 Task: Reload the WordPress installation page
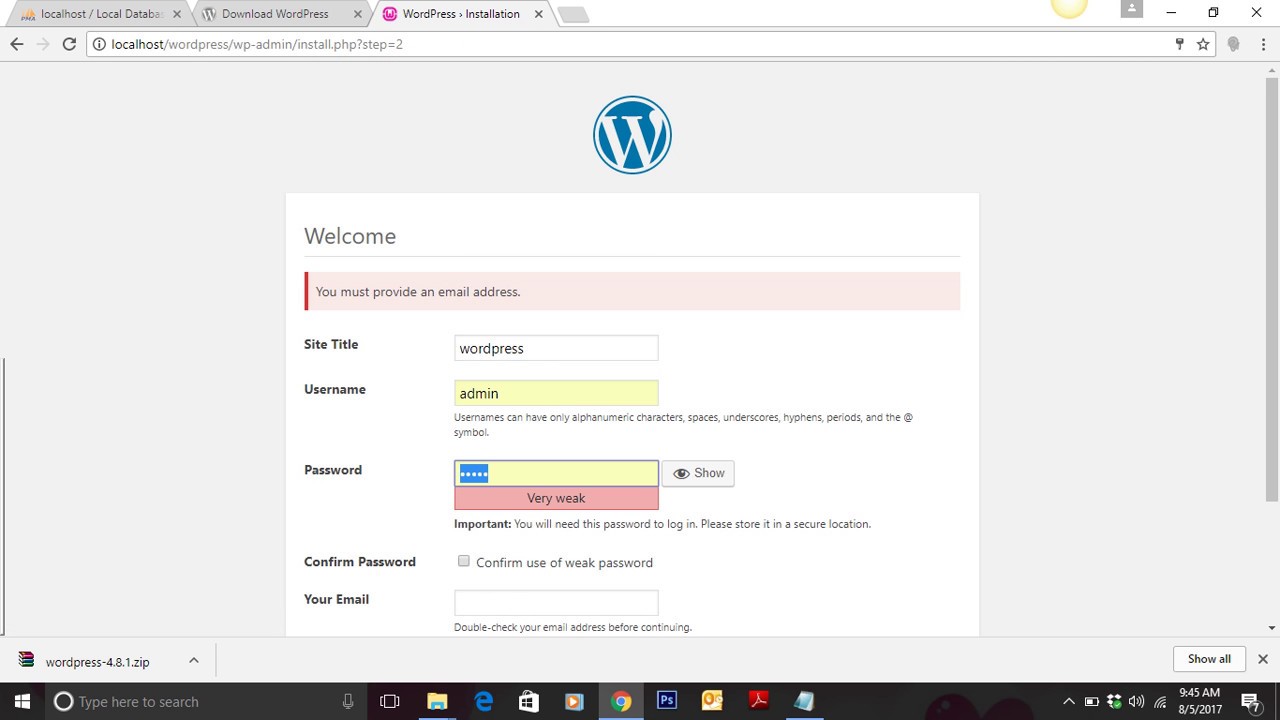pos(69,44)
